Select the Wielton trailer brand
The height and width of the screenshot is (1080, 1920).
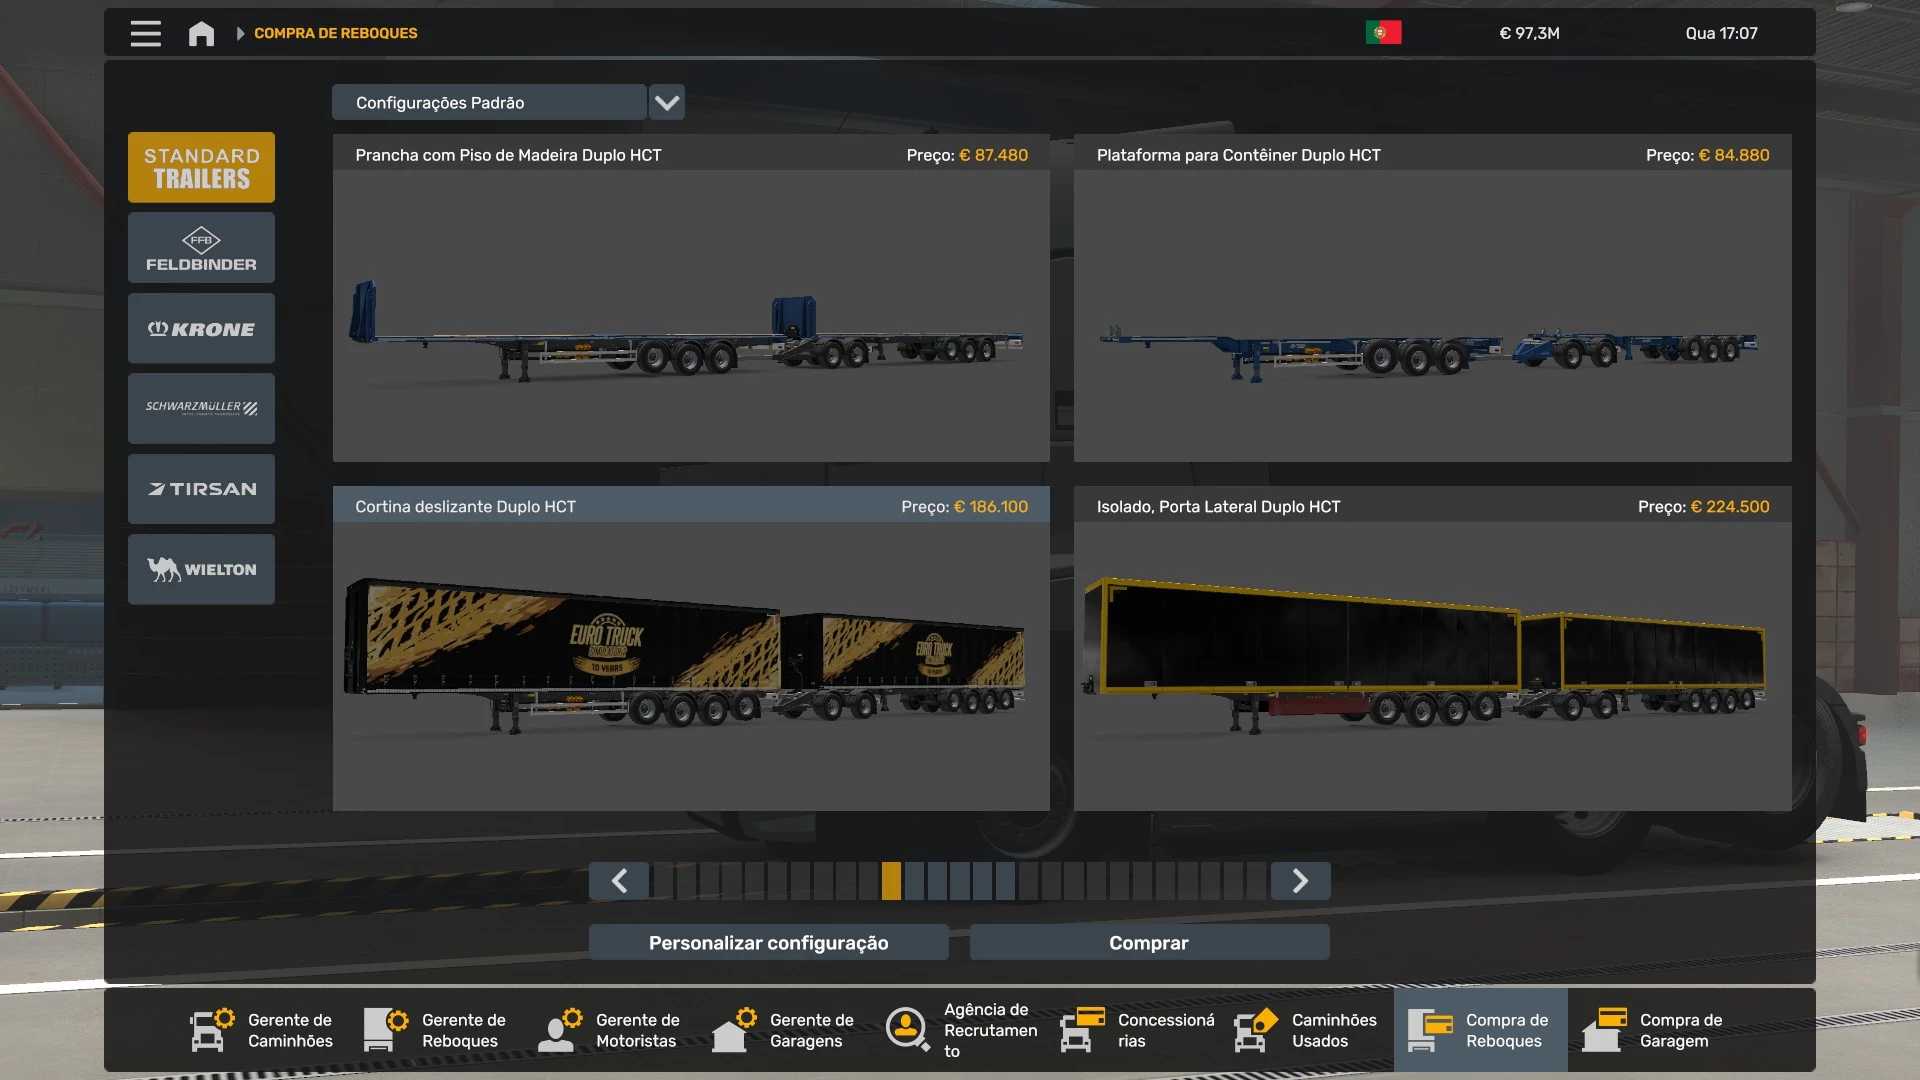201,569
